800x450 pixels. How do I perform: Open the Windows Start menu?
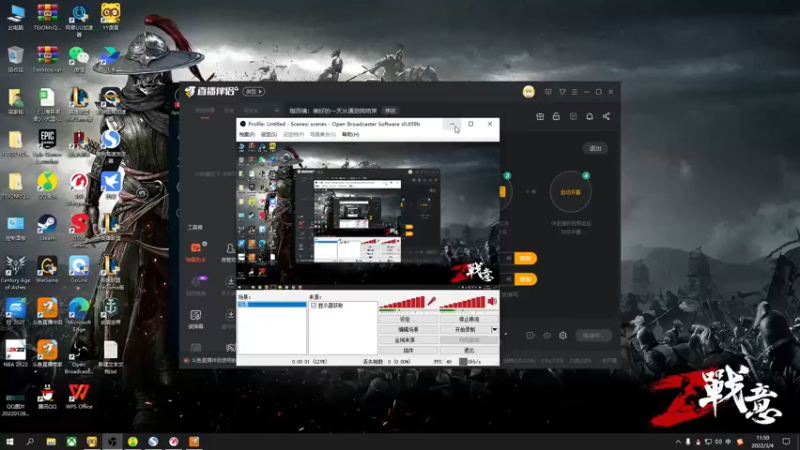(x=9, y=441)
